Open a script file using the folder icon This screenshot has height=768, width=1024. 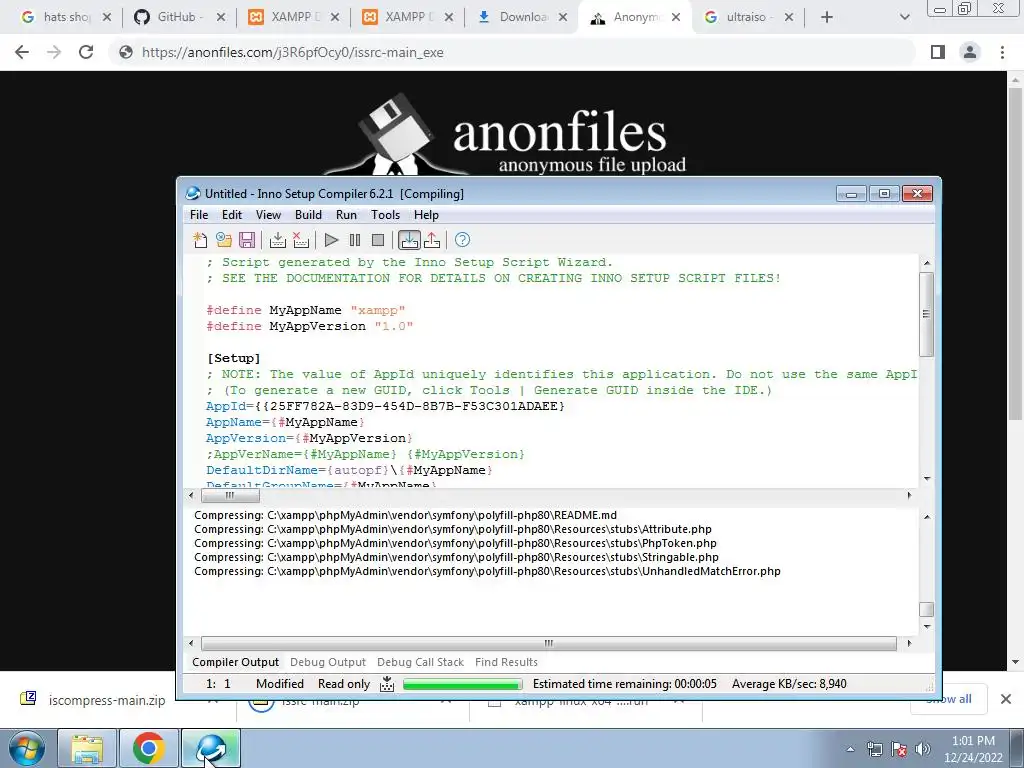[x=223, y=240]
